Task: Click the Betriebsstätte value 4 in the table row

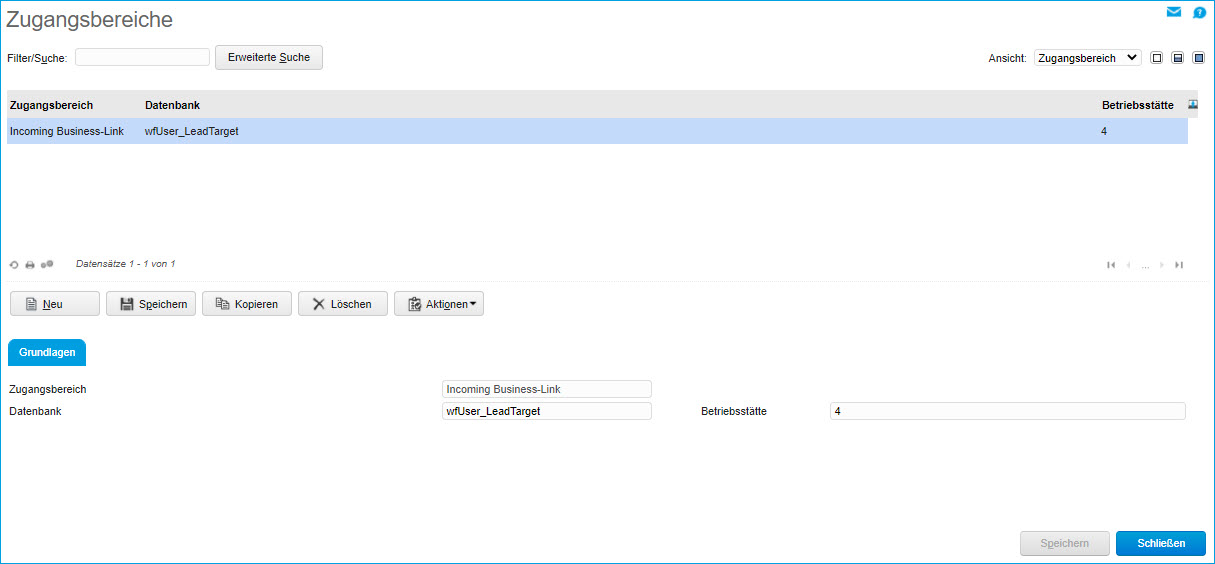Action: click(1104, 131)
